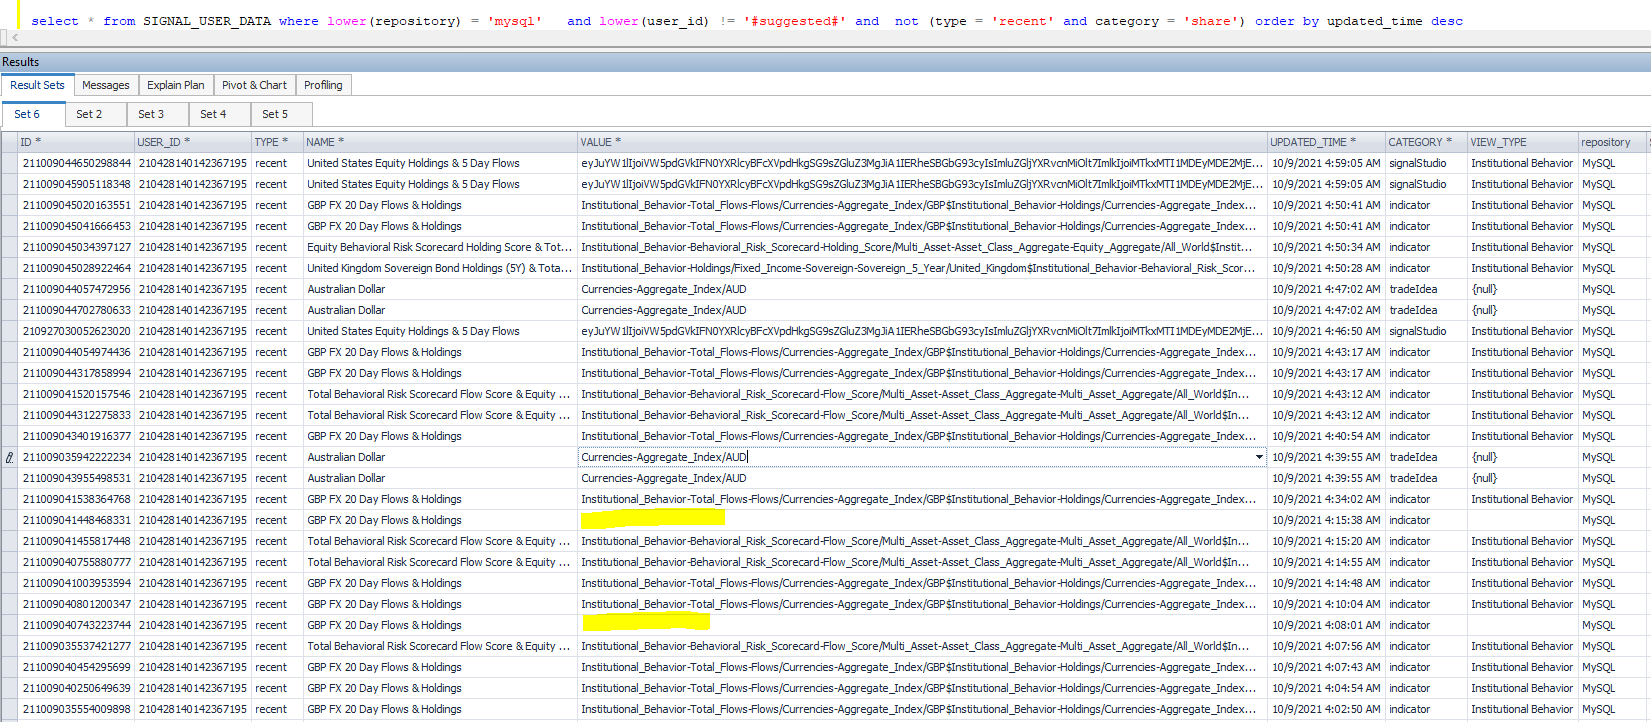Select ID cell 211009045034397127
Image resolution: width=1651 pixels, height=722 pixels.
coord(77,247)
